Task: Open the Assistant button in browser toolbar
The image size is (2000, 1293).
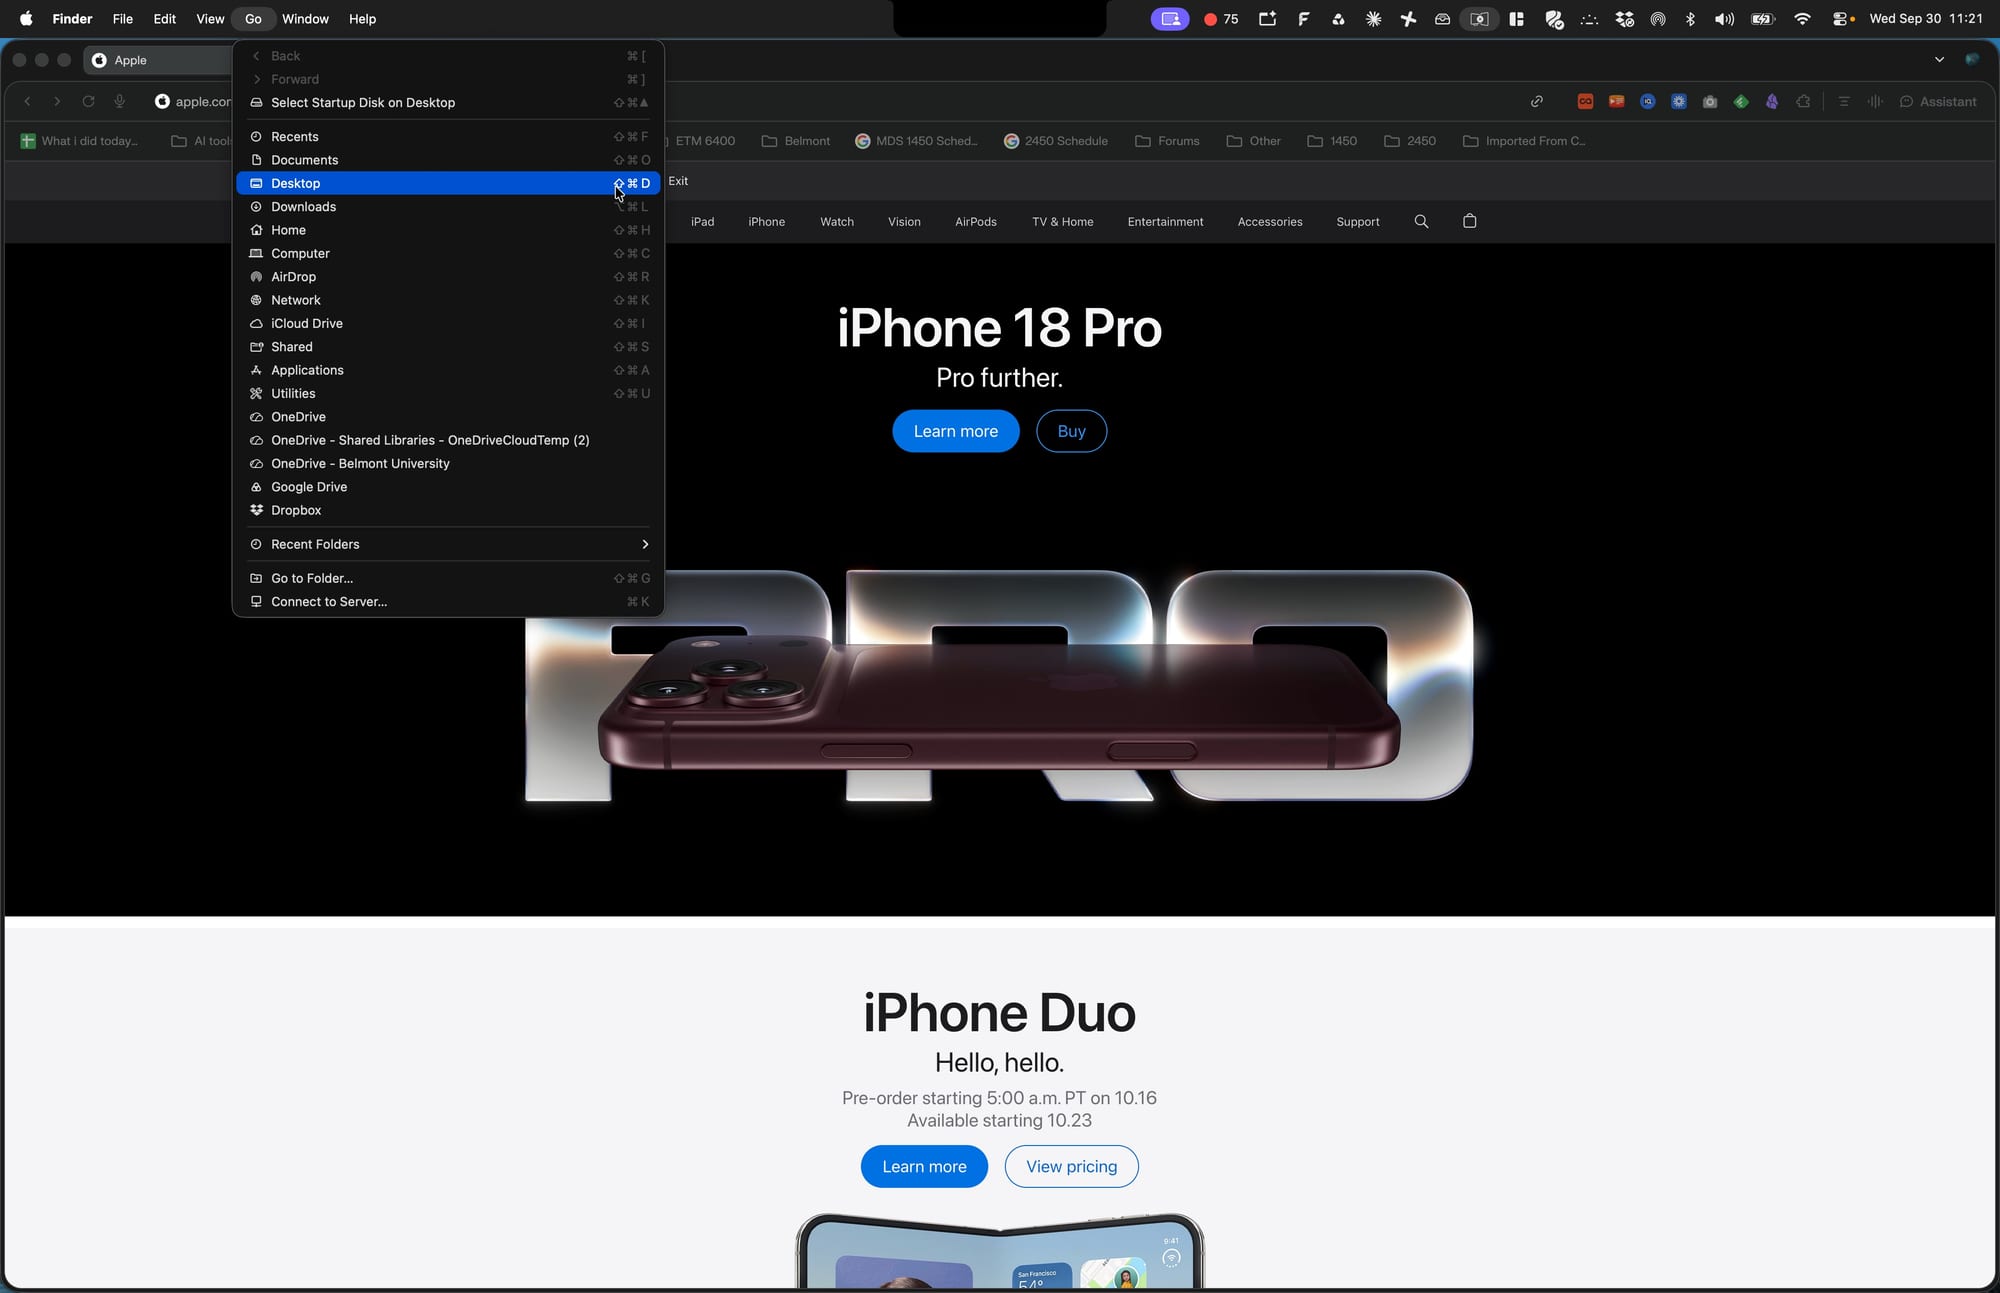Action: 1938,101
